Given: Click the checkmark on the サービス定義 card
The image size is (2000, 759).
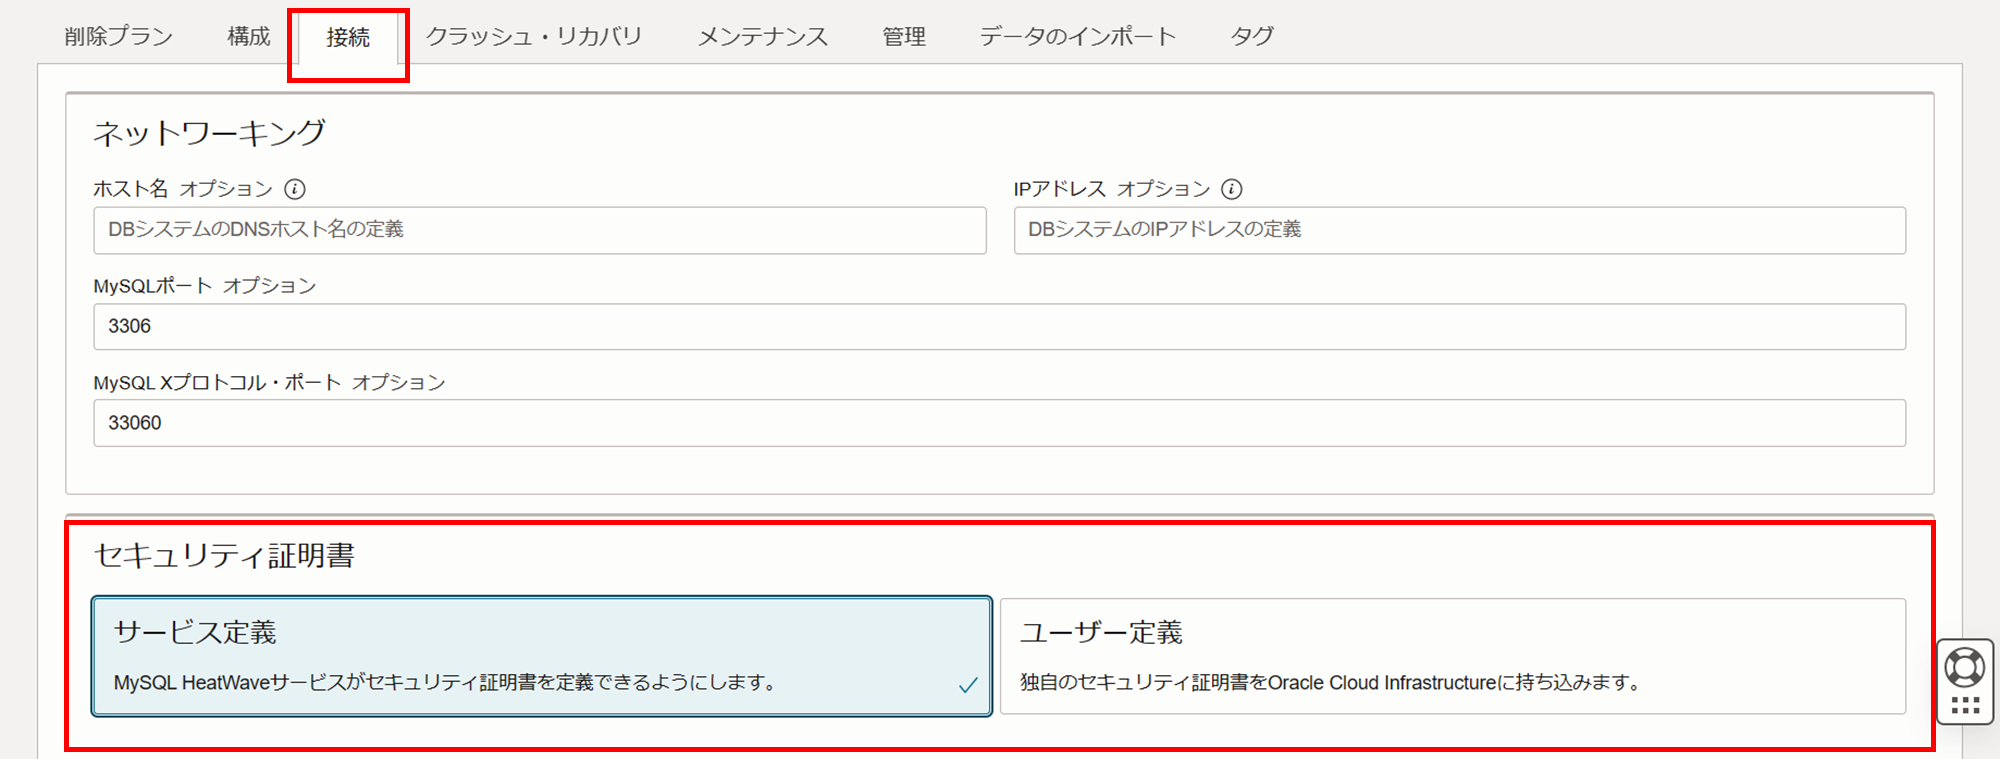Looking at the screenshot, I should 968,685.
